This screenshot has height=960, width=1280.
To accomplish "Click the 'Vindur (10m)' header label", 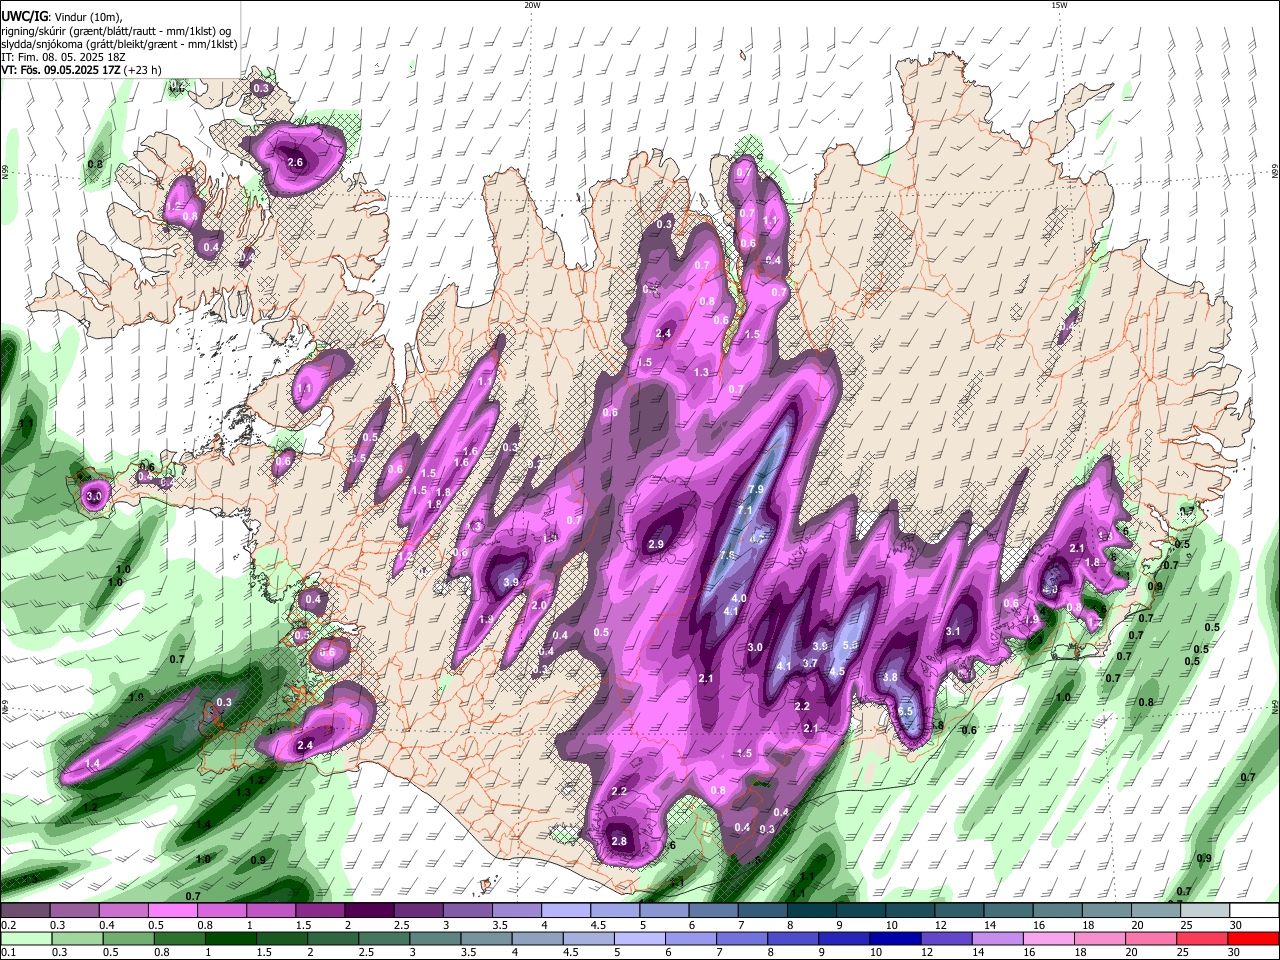I will (86, 16).
